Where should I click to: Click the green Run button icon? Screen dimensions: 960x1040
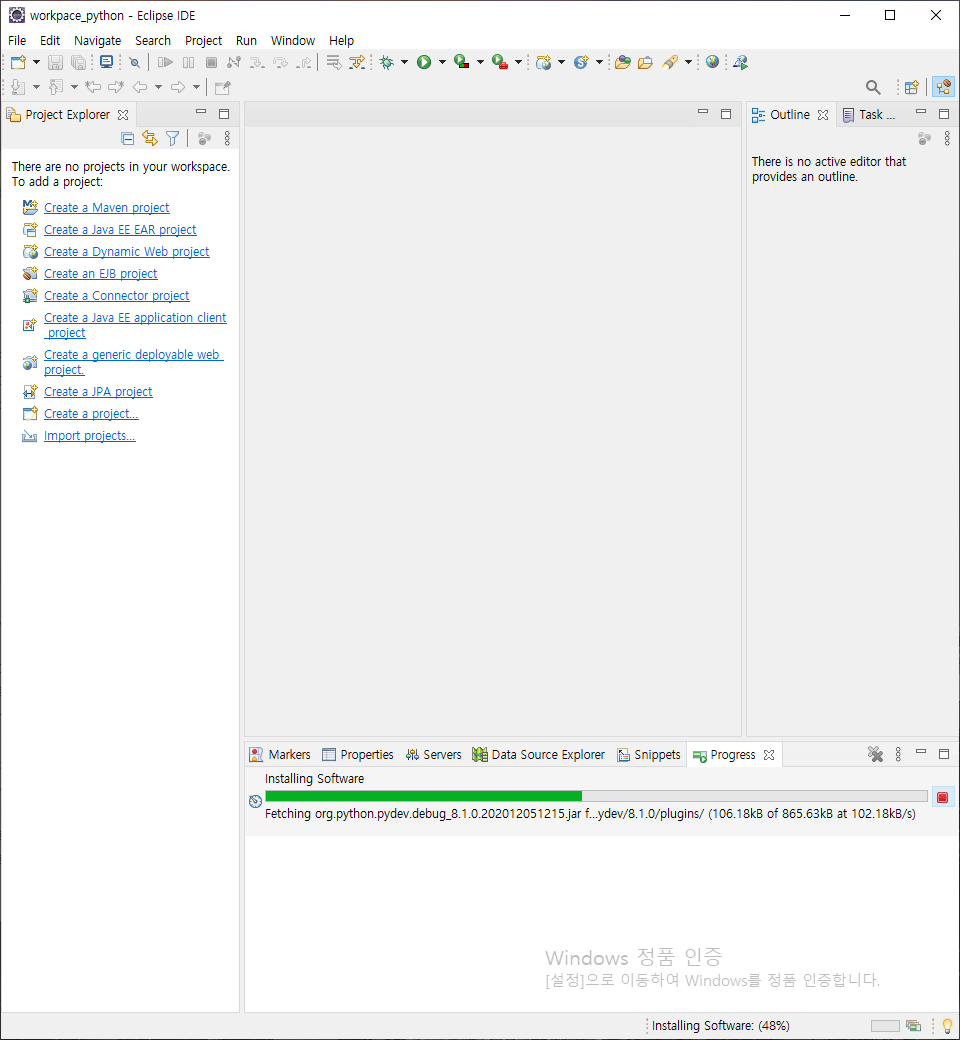coord(424,62)
